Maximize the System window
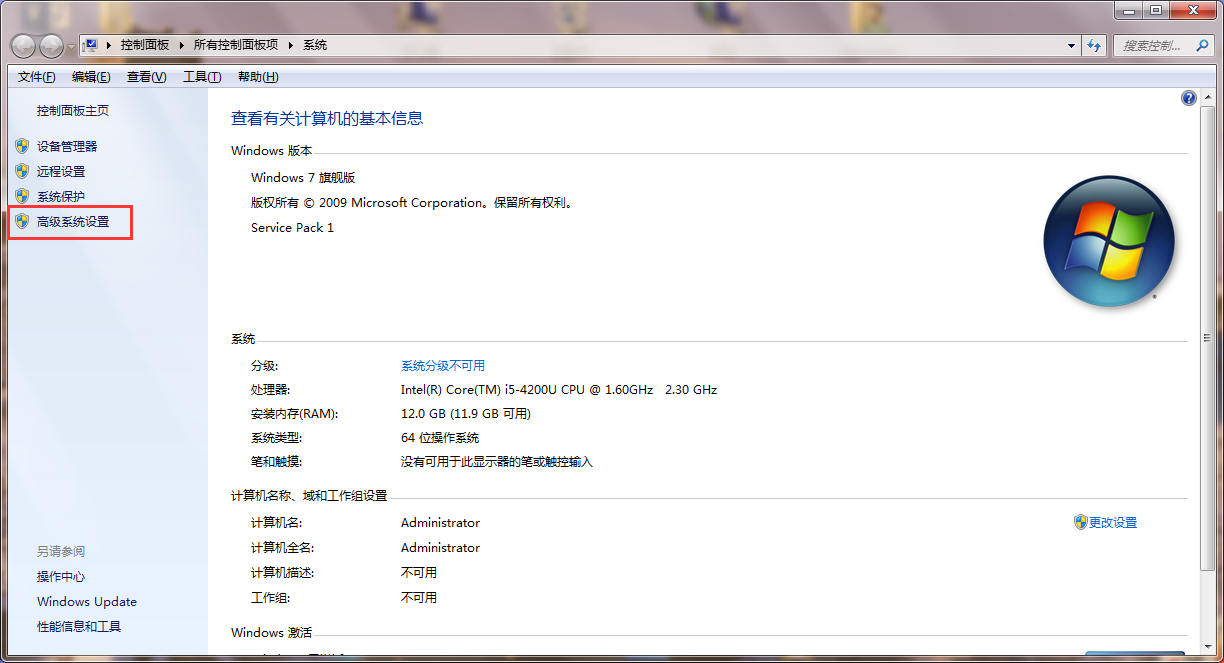This screenshot has height=663, width=1224. [1155, 10]
